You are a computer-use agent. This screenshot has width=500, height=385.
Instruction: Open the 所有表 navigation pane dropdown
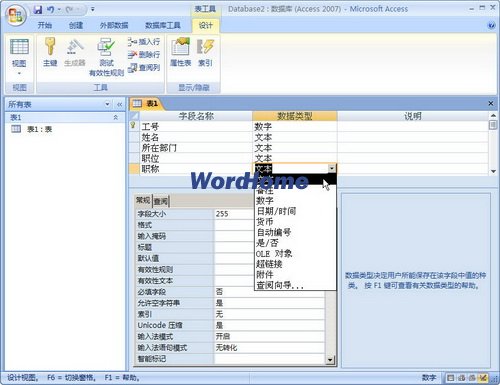pos(107,104)
